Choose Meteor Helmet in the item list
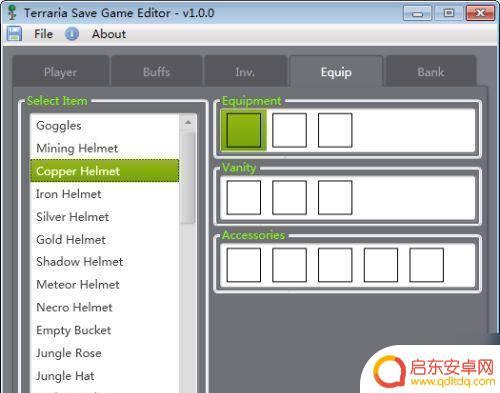Screen dimensions: 500x393 [x=104, y=285]
